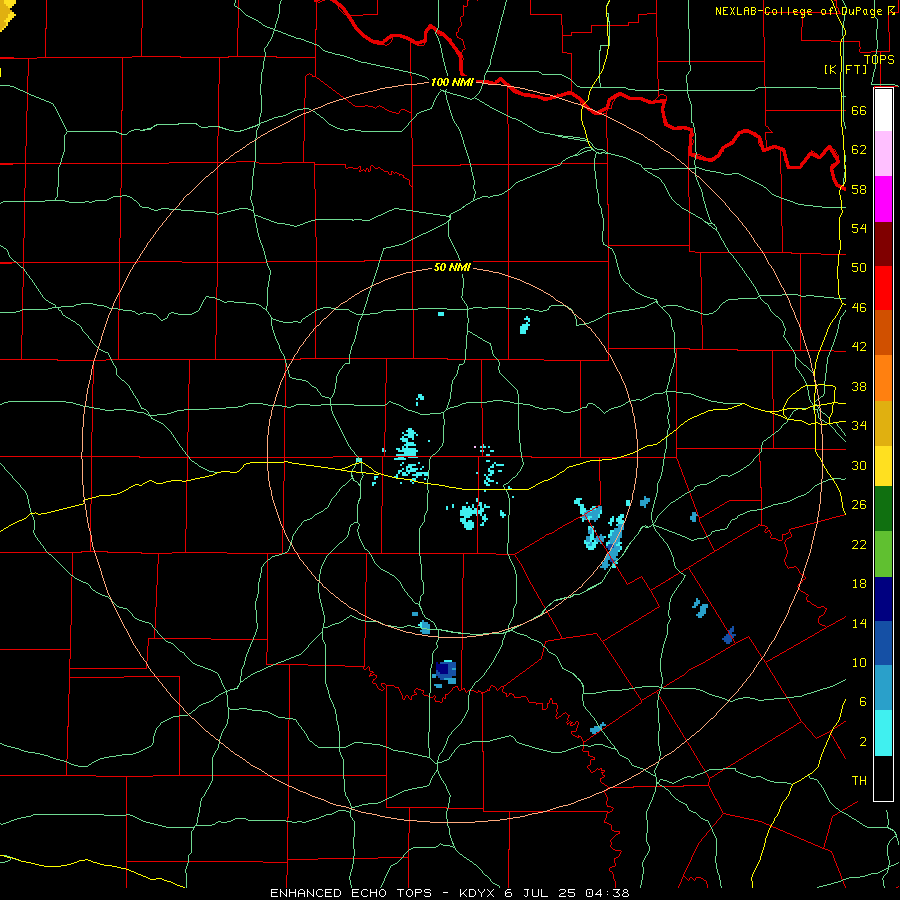Click the "58" legend value

point(859,189)
